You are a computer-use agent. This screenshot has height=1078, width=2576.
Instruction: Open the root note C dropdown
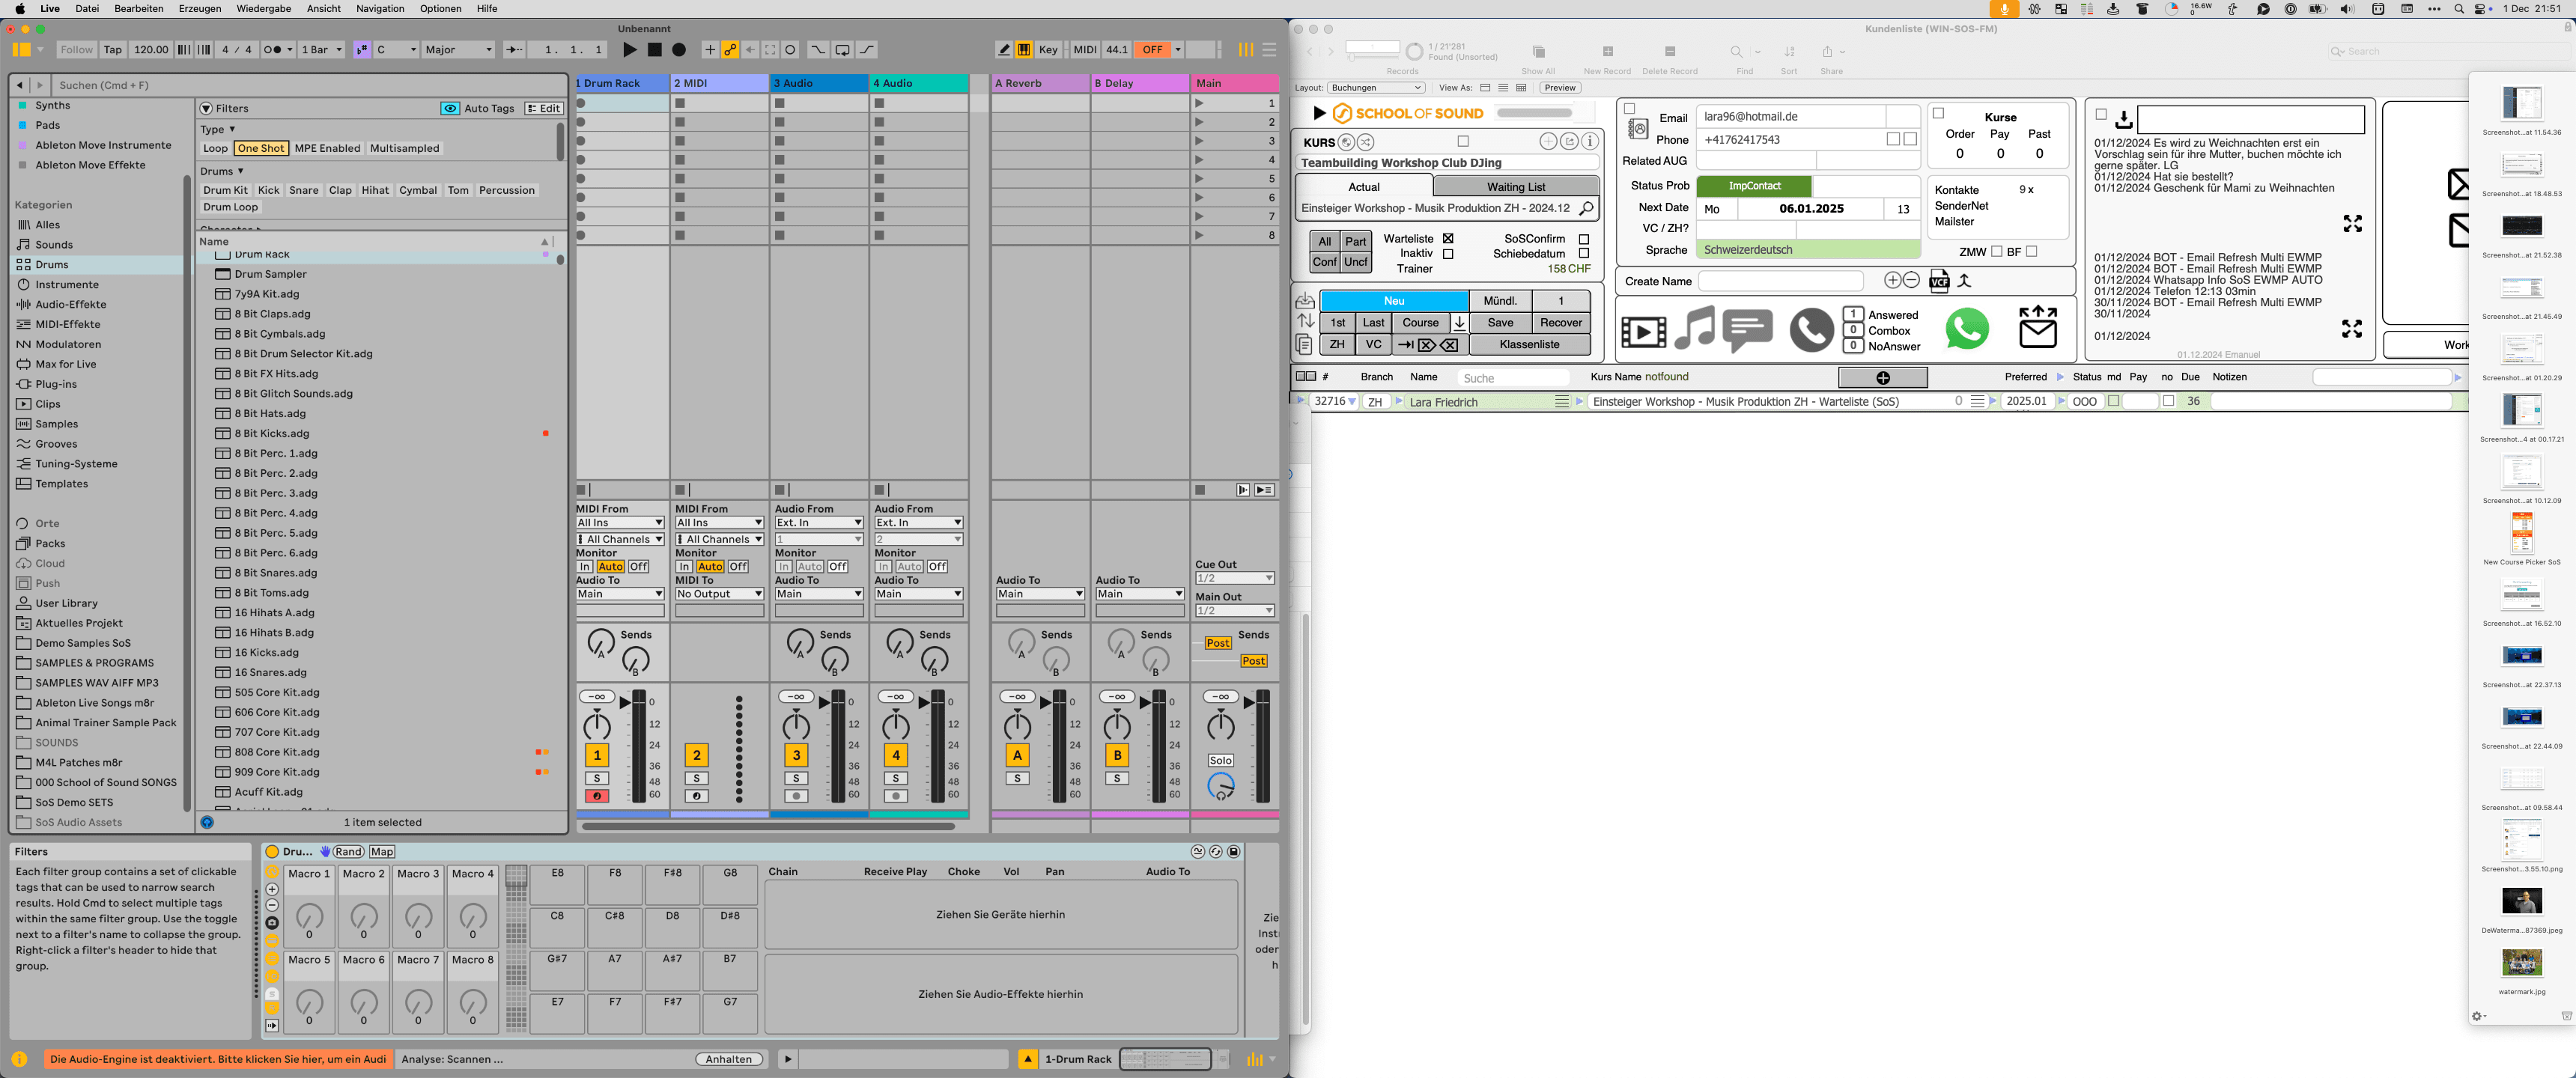click(x=396, y=49)
